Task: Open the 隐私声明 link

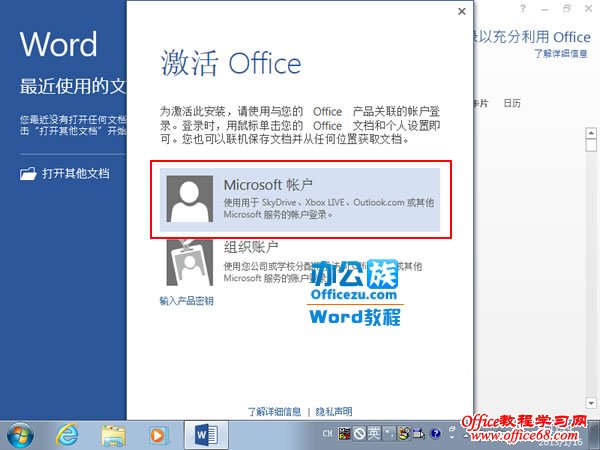Action: tap(334, 412)
